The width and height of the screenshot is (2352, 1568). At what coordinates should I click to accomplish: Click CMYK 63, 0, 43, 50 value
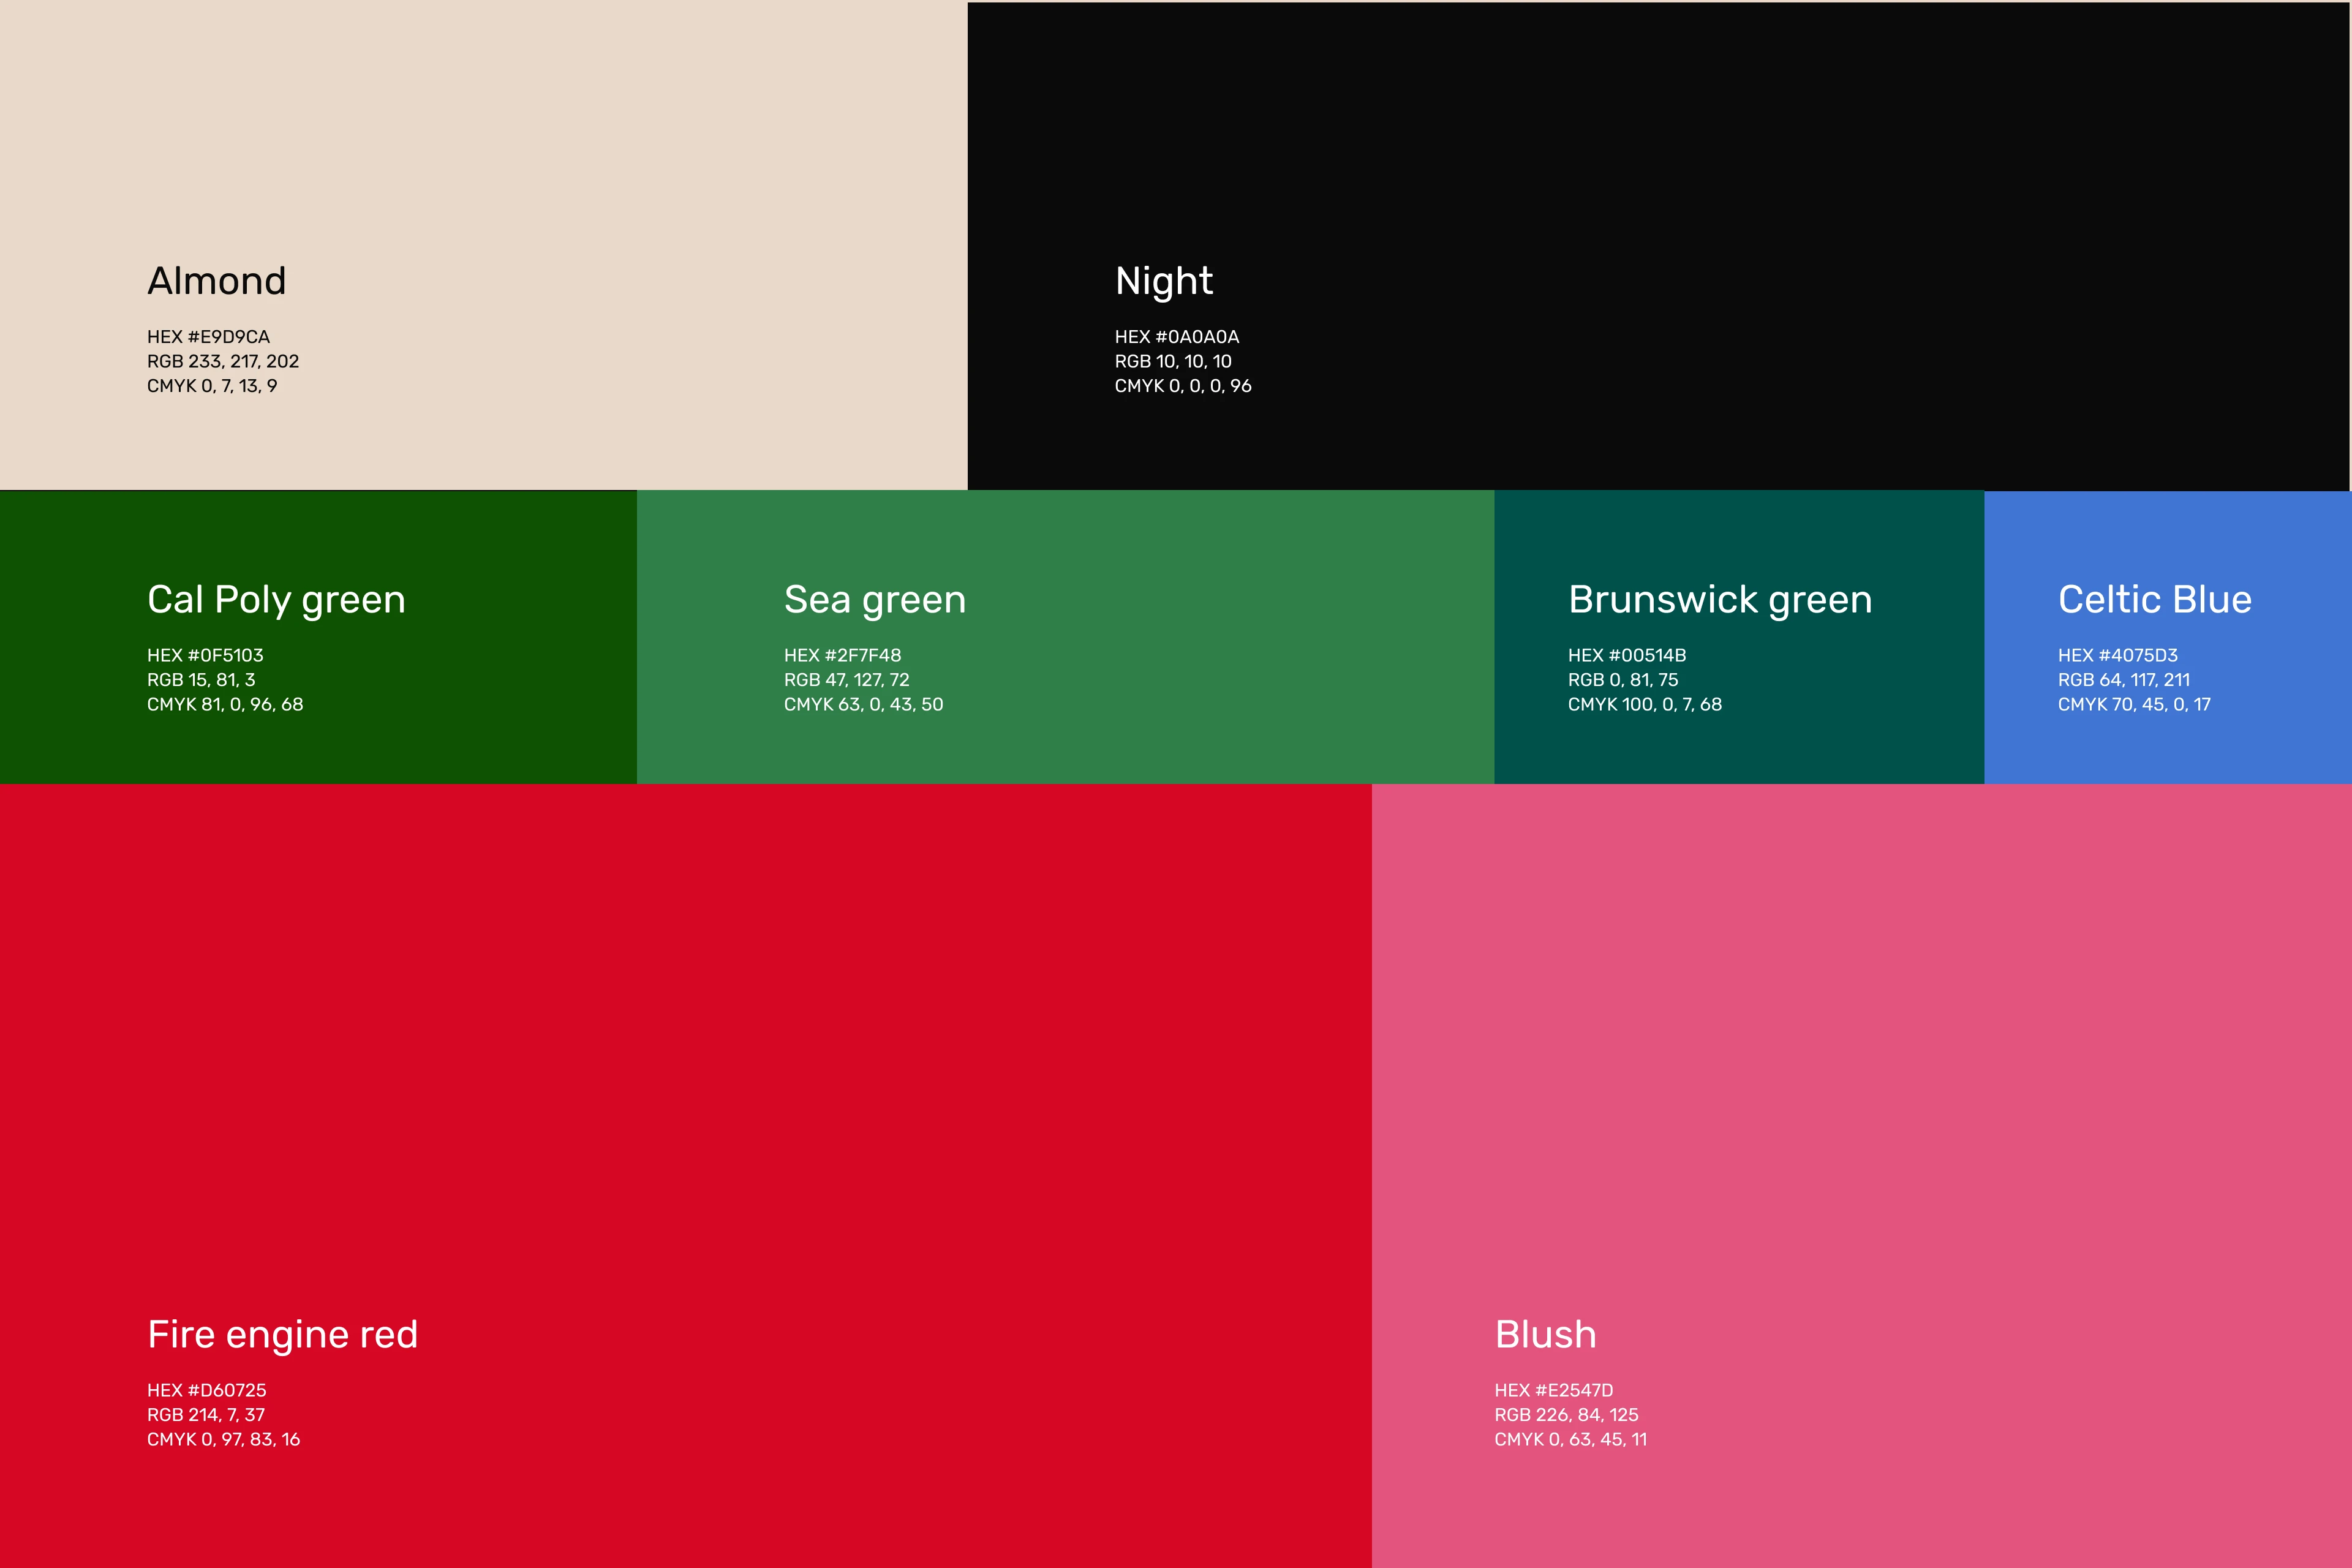[x=863, y=704]
